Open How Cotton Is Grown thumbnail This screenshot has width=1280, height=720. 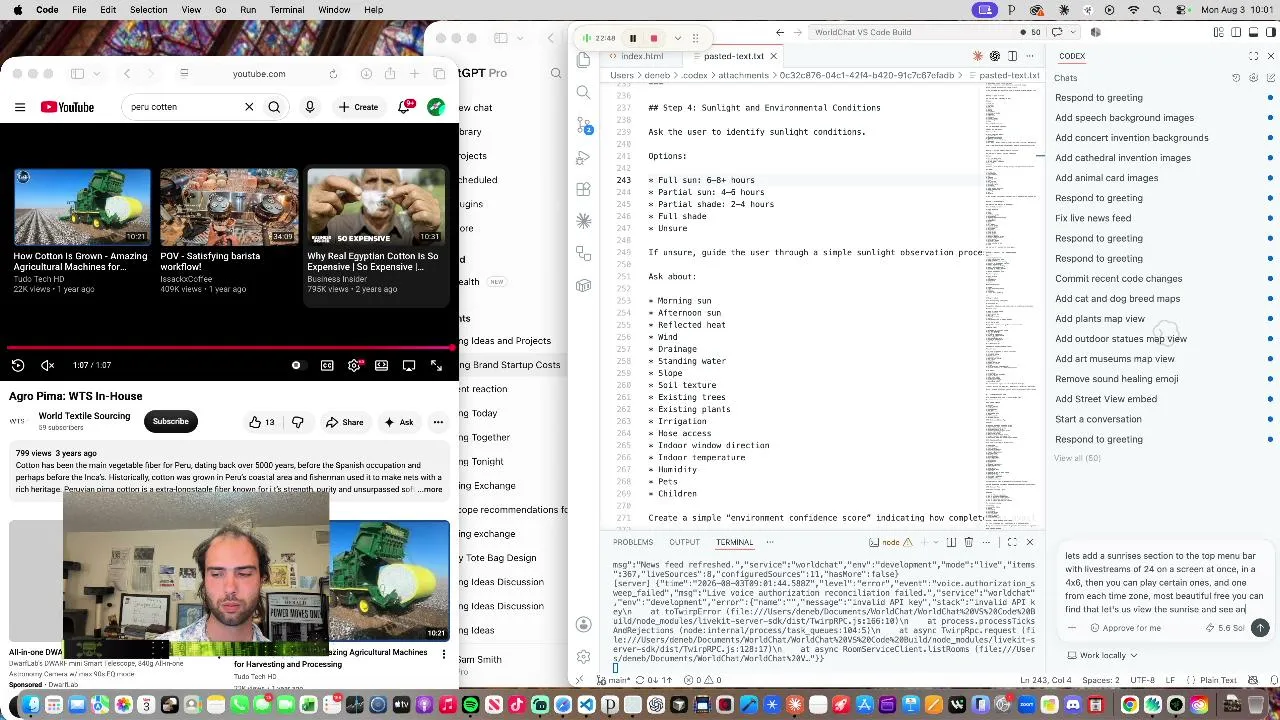pos(83,207)
